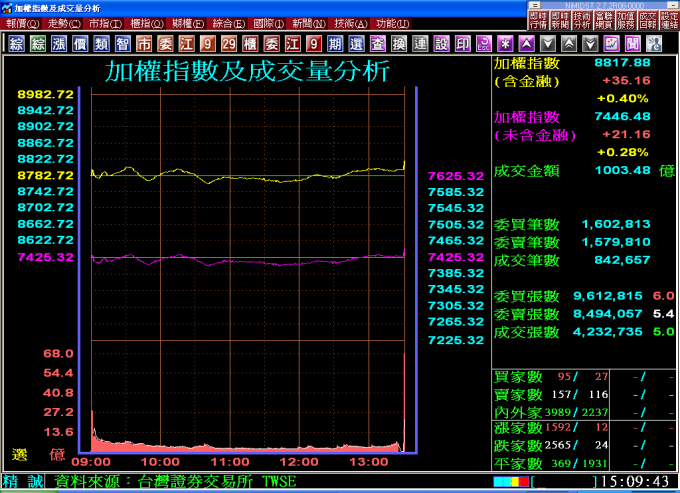
Task: Open the 國際(I) menu
Action: pyautogui.click(x=269, y=23)
